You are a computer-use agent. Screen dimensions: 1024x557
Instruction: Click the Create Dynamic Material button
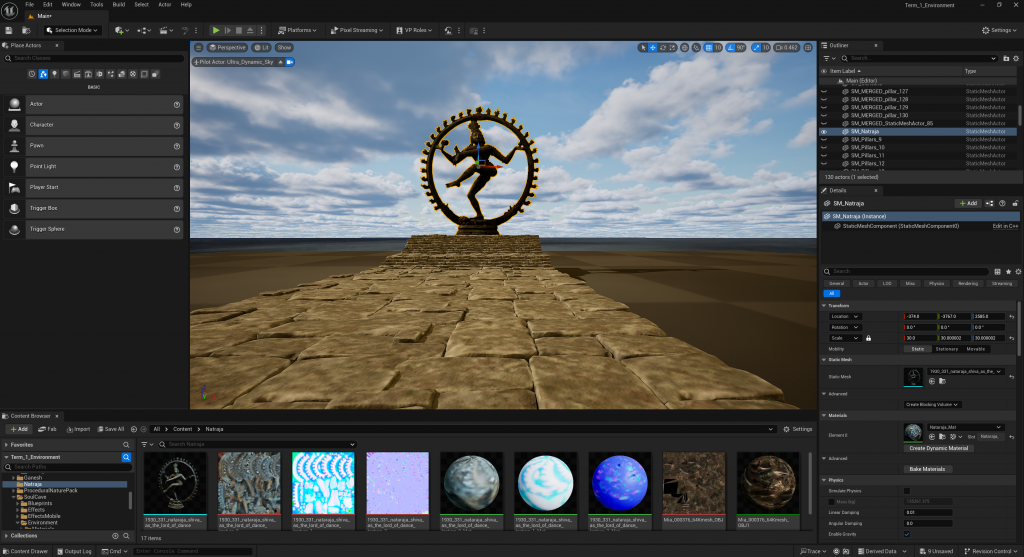click(938, 448)
